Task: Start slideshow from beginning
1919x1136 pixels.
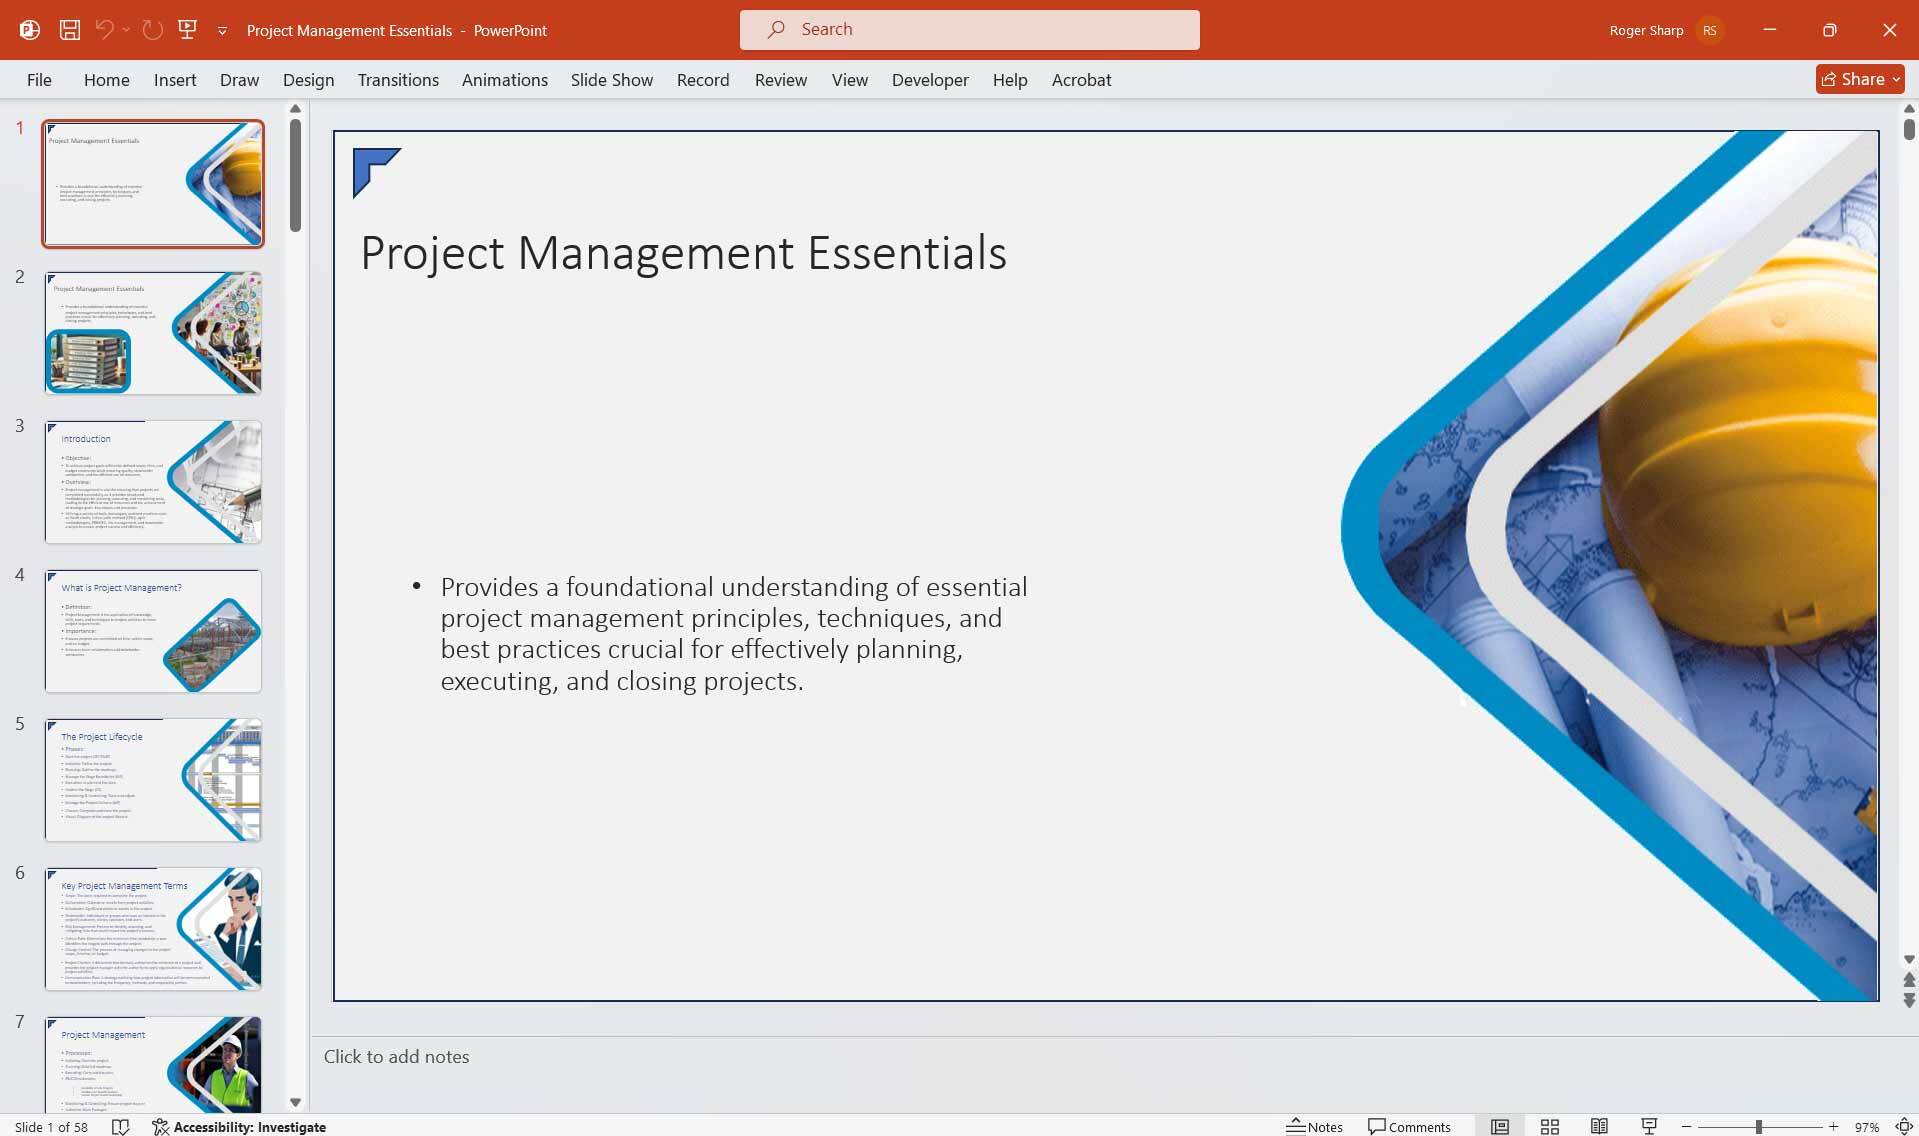Action: pyautogui.click(x=188, y=29)
